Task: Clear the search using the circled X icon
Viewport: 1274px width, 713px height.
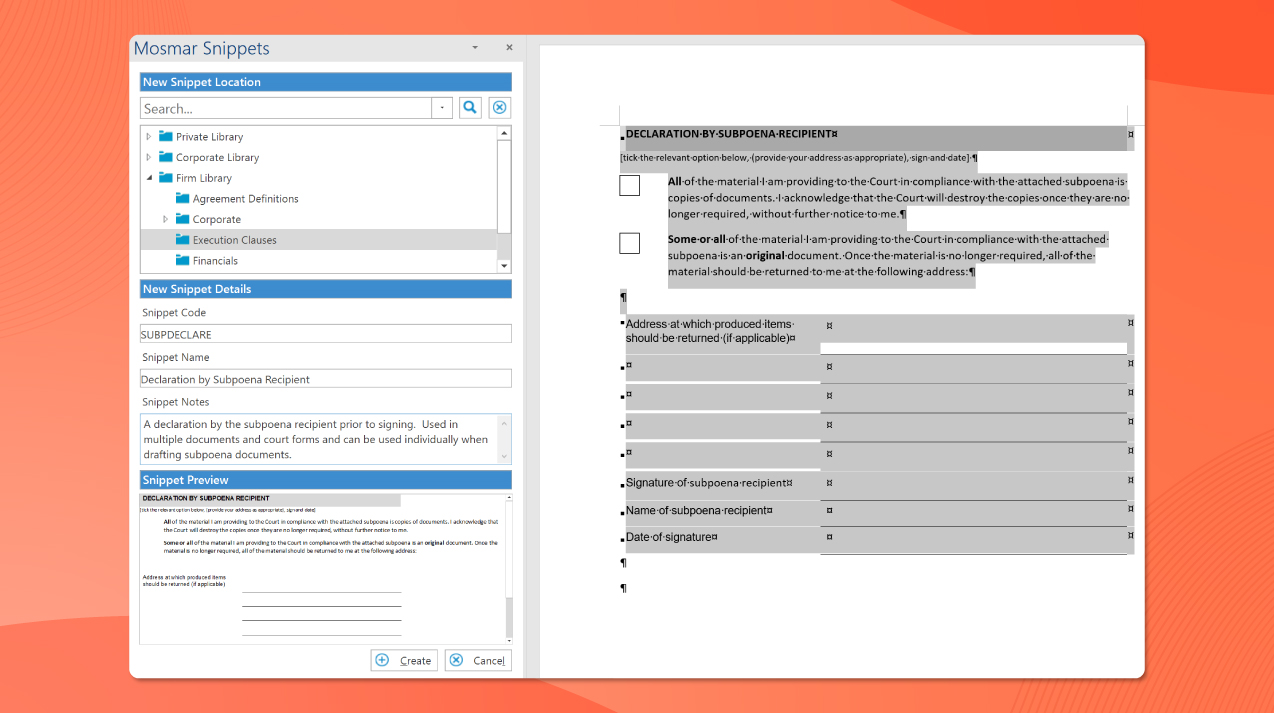Action: [x=499, y=107]
